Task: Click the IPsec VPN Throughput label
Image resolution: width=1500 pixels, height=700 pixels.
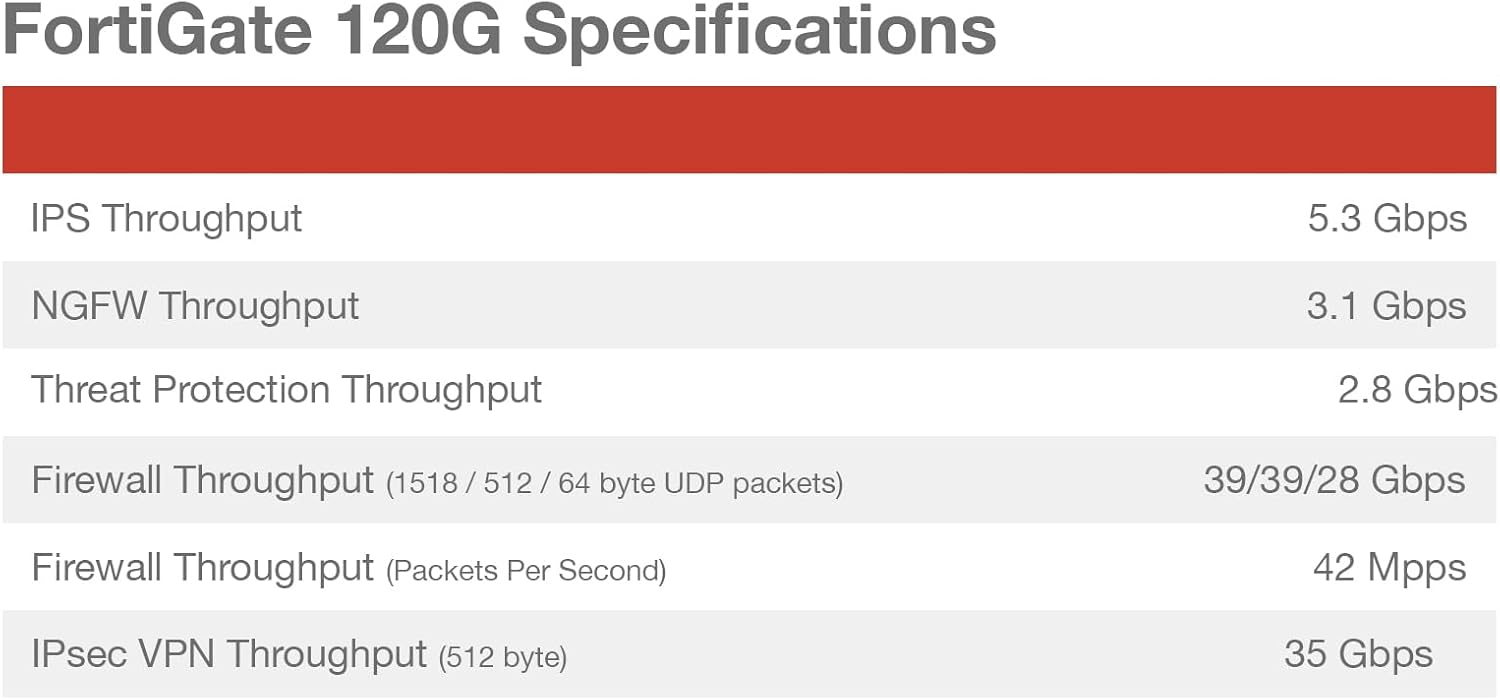Action: [x=229, y=655]
